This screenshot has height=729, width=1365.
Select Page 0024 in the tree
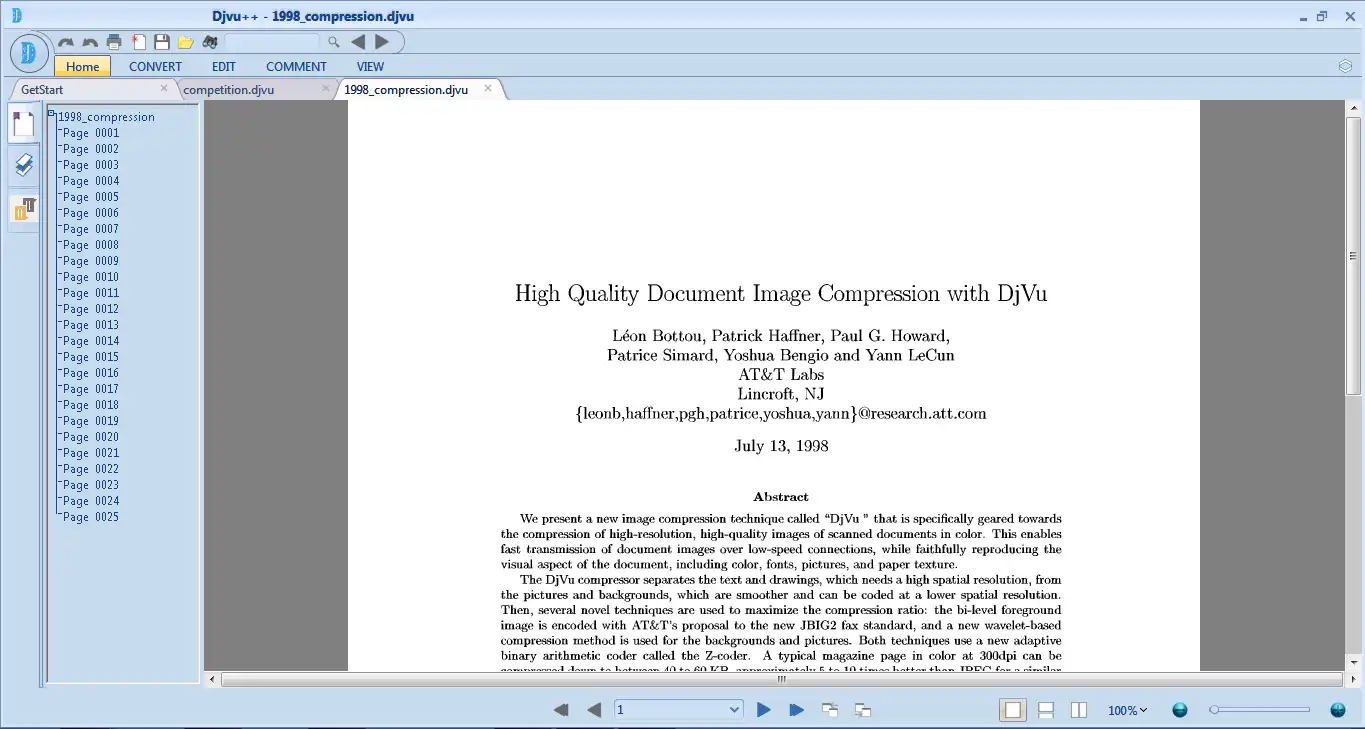91,501
